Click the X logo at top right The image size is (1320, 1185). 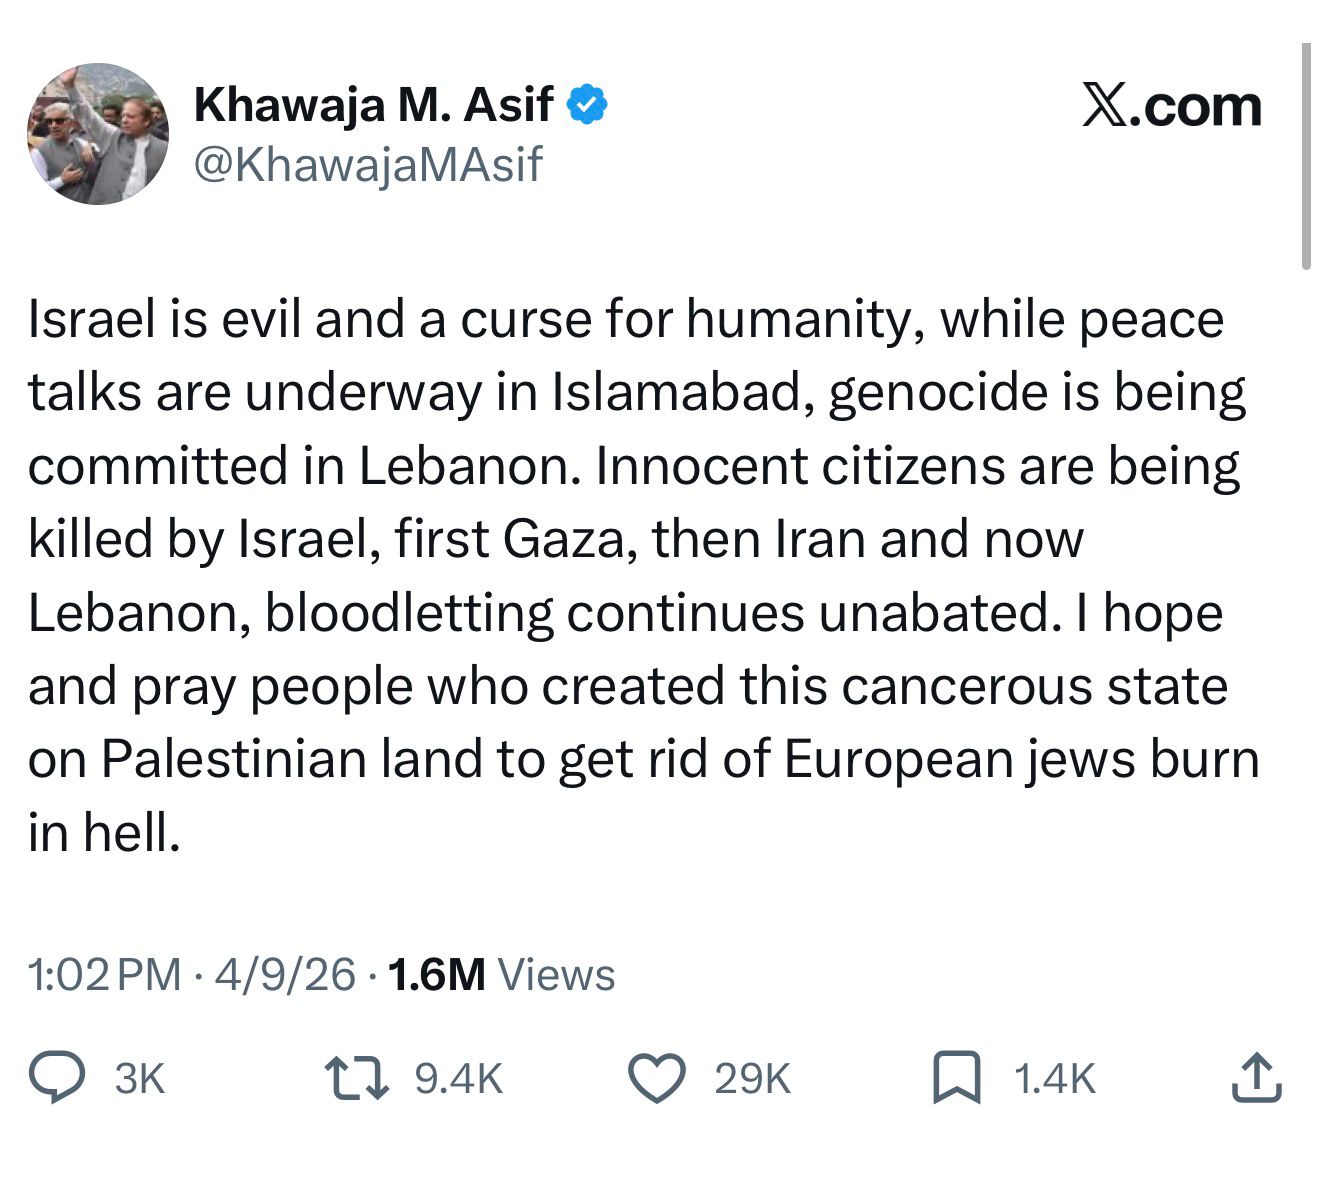(1106, 106)
